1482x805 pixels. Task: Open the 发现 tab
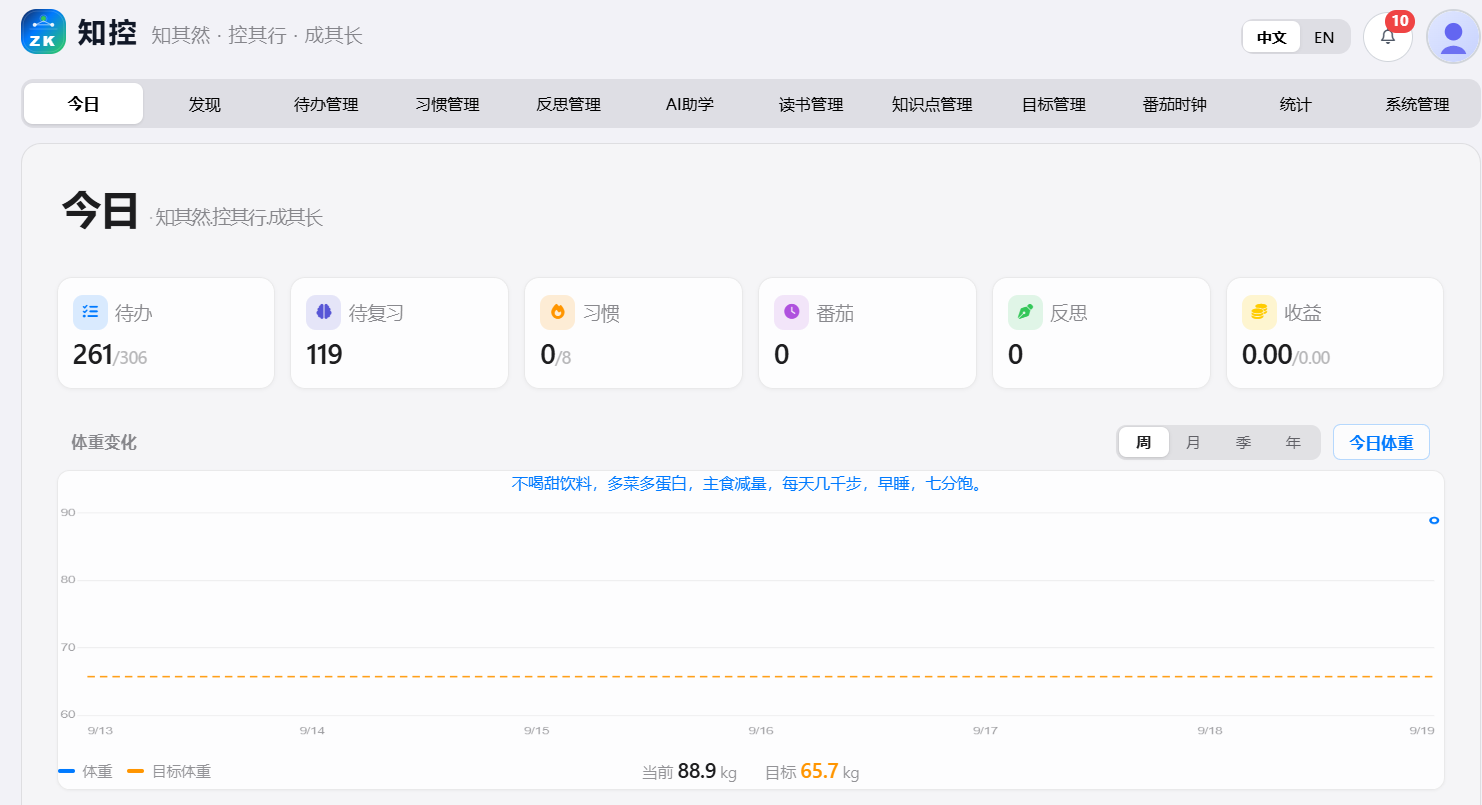click(205, 104)
